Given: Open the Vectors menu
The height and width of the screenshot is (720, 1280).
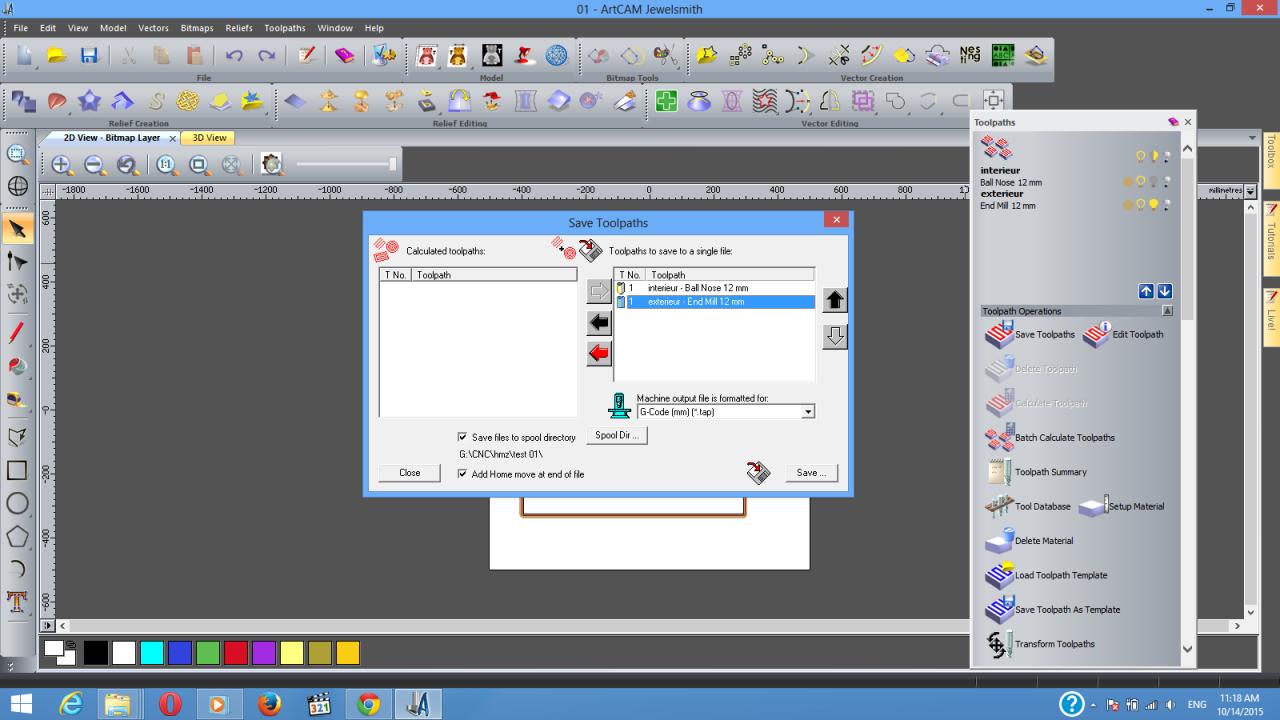Looking at the screenshot, I should click(x=153, y=28).
